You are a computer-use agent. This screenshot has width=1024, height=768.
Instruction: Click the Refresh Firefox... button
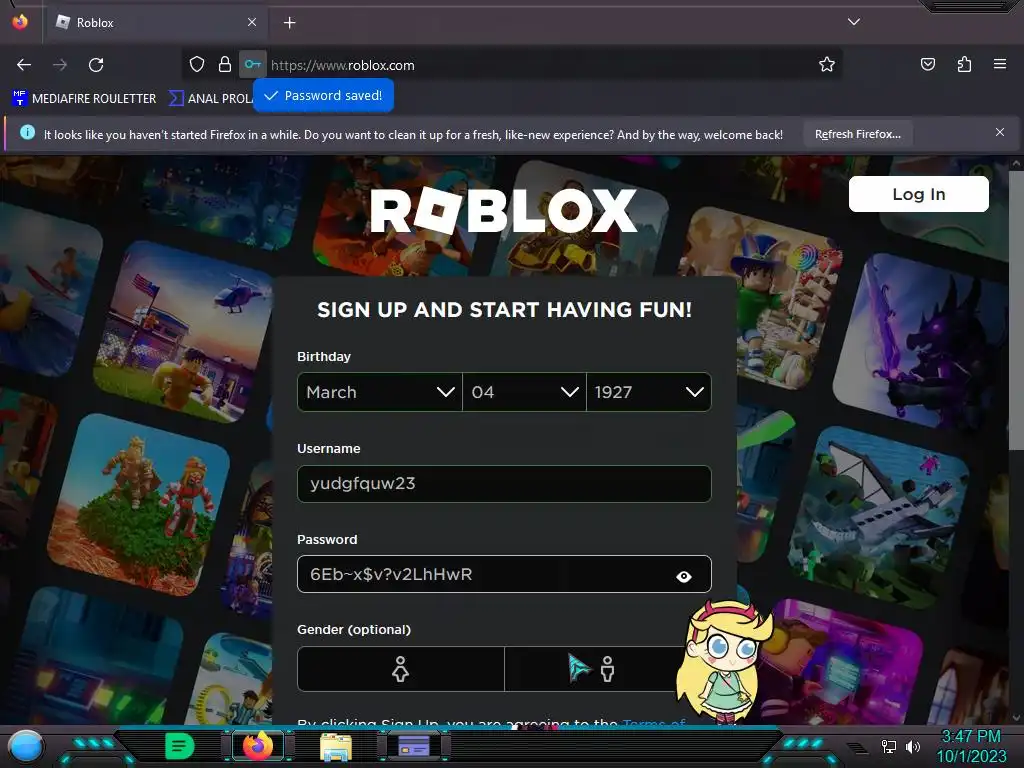pos(857,134)
